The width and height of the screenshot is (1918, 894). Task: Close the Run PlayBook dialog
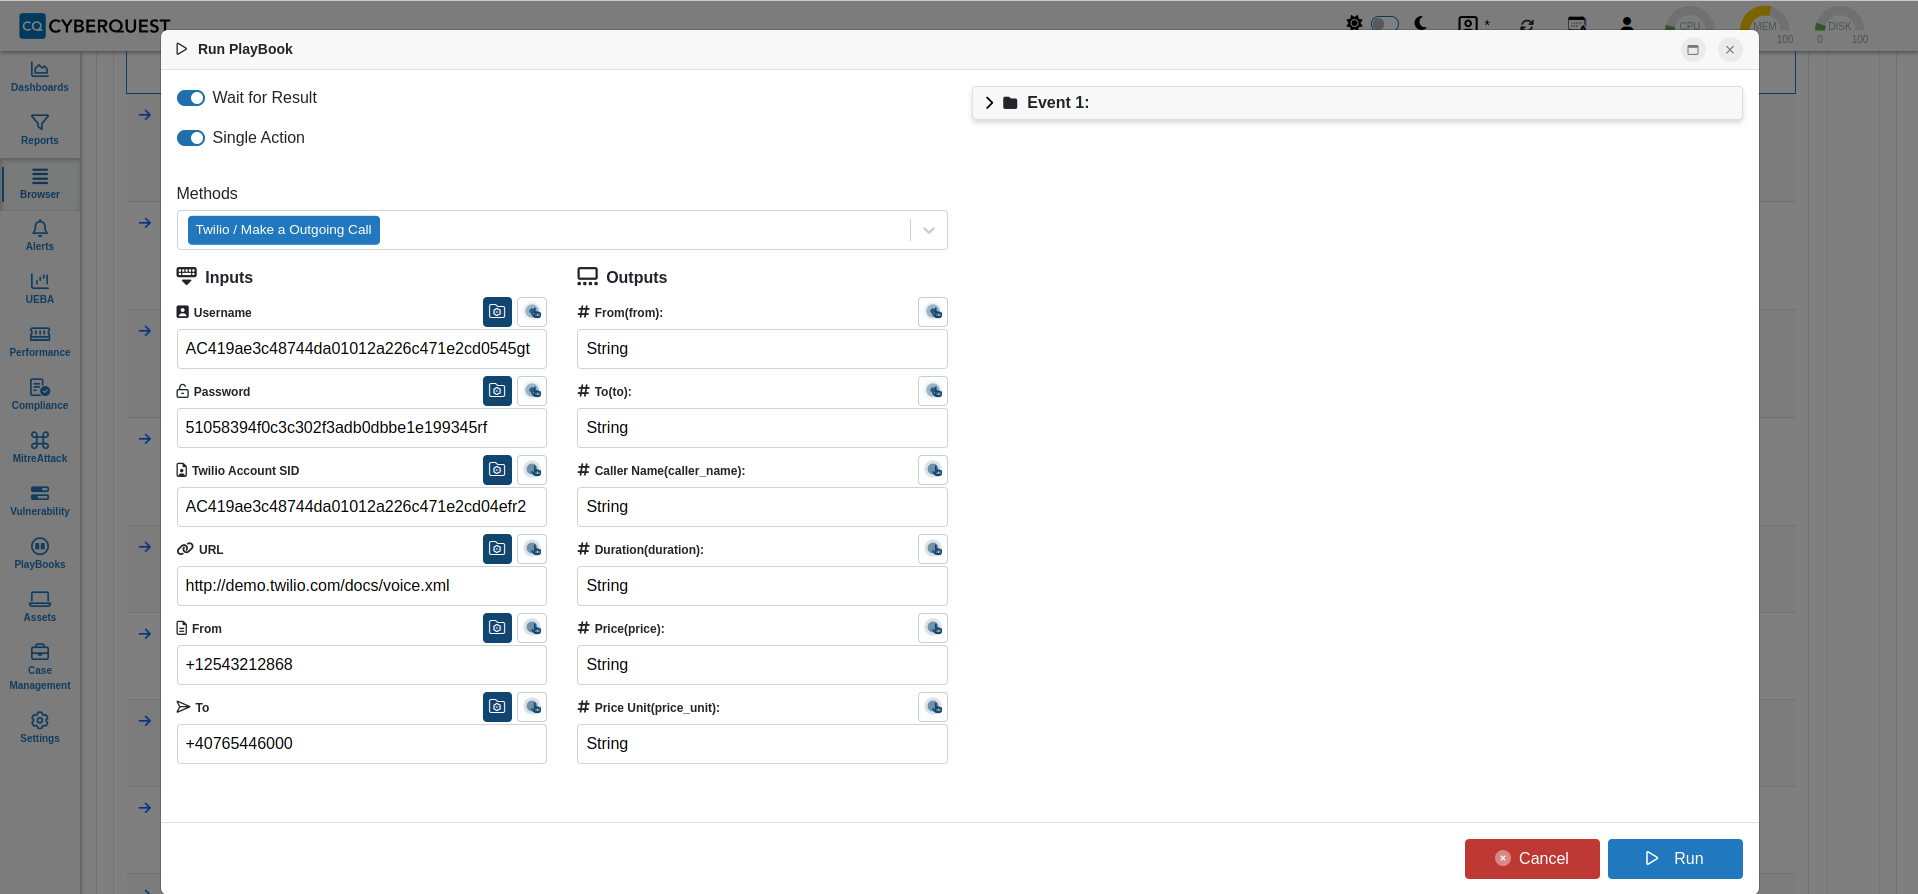1730,50
